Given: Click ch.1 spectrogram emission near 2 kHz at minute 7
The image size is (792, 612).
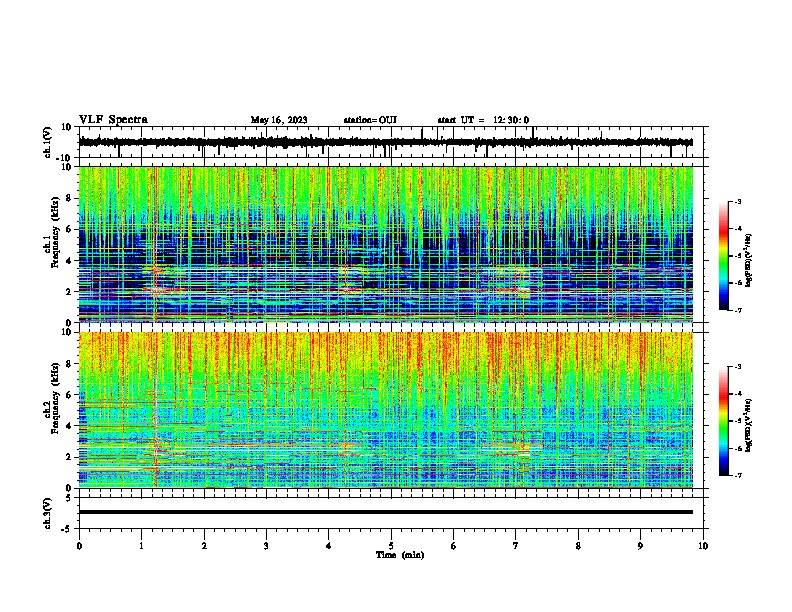Looking at the screenshot, I should pyautogui.click(x=514, y=290).
